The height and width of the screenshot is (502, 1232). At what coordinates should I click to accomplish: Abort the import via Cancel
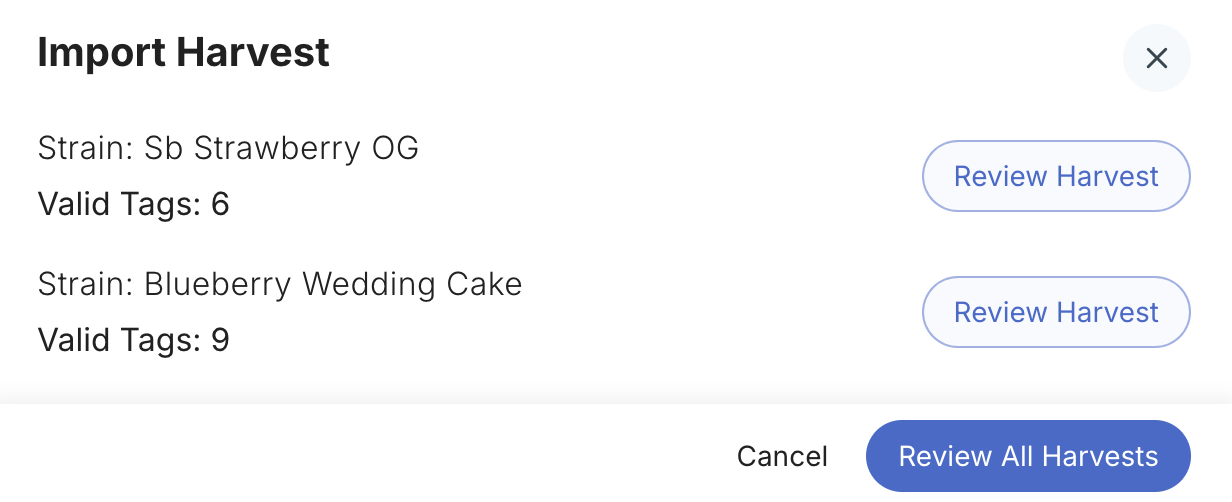(782, 456)
